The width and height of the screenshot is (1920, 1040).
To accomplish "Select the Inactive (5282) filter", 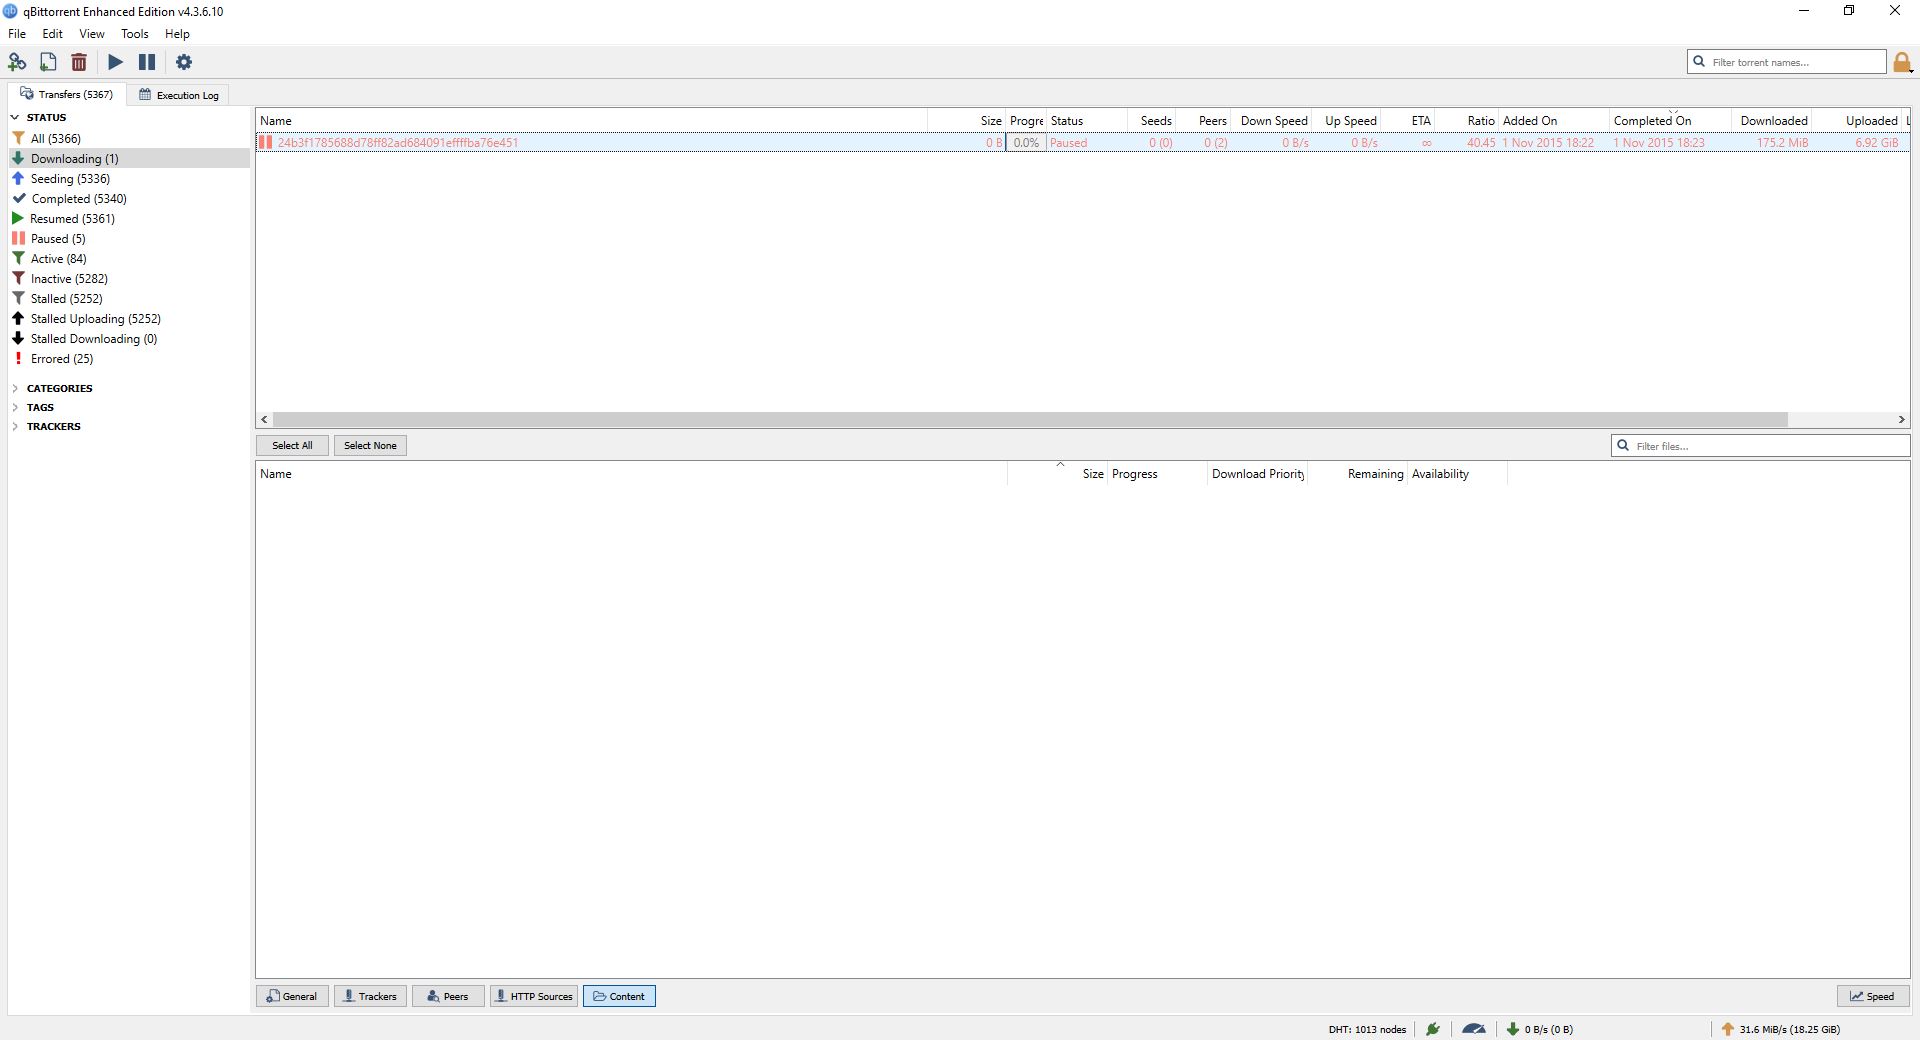I will coord(128,278).
